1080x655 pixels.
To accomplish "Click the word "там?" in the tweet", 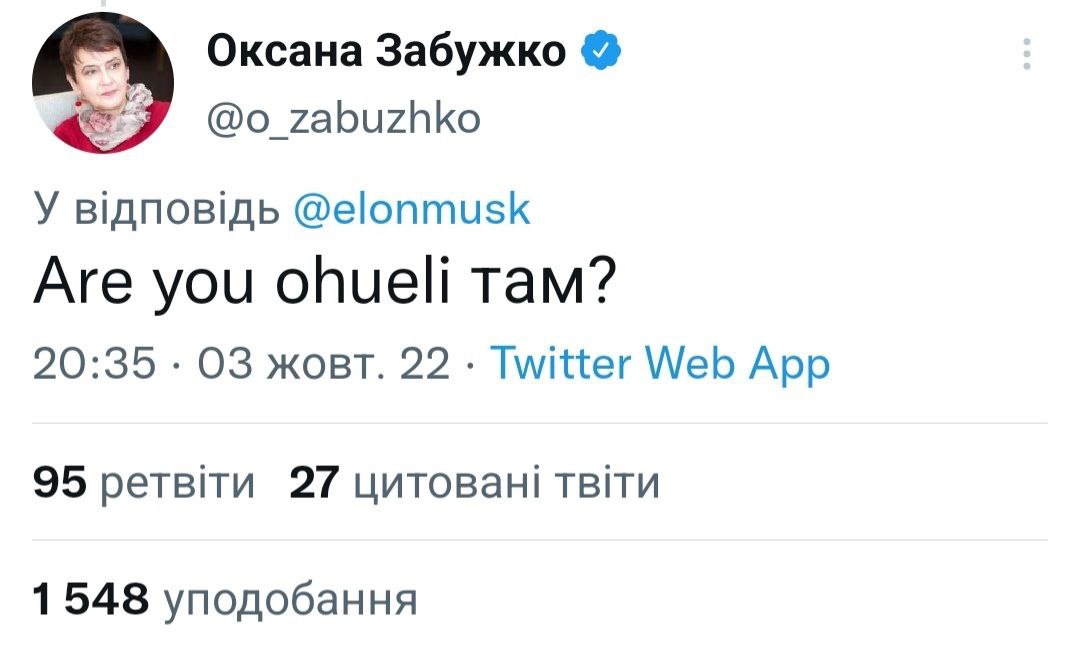I will coord(551,287).
